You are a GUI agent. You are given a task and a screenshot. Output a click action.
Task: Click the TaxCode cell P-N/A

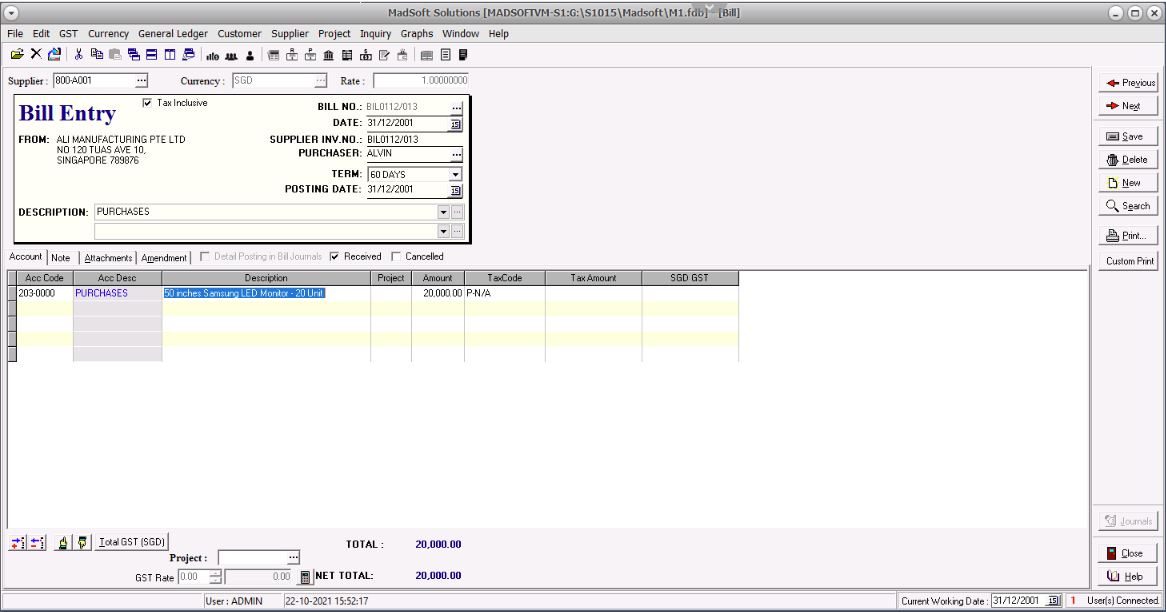coord(505,293)
